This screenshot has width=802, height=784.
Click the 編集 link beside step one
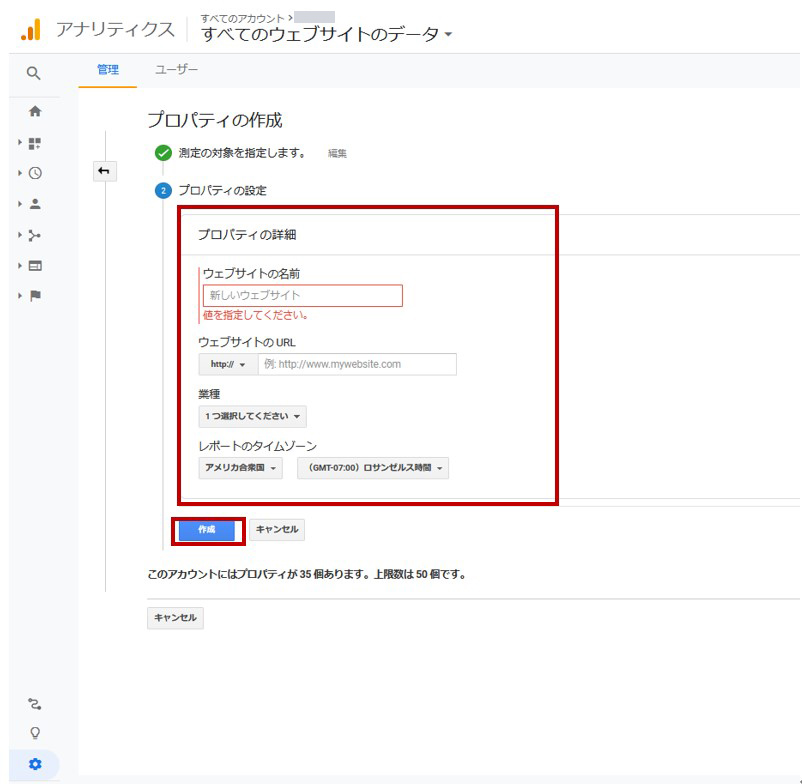point(337,154)
